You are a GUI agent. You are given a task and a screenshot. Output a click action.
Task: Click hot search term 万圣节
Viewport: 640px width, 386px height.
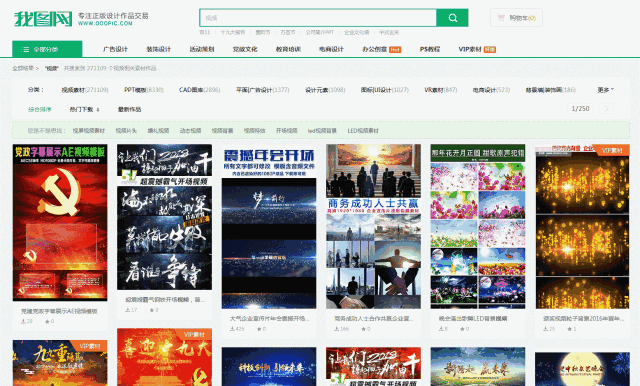[287, 32]
